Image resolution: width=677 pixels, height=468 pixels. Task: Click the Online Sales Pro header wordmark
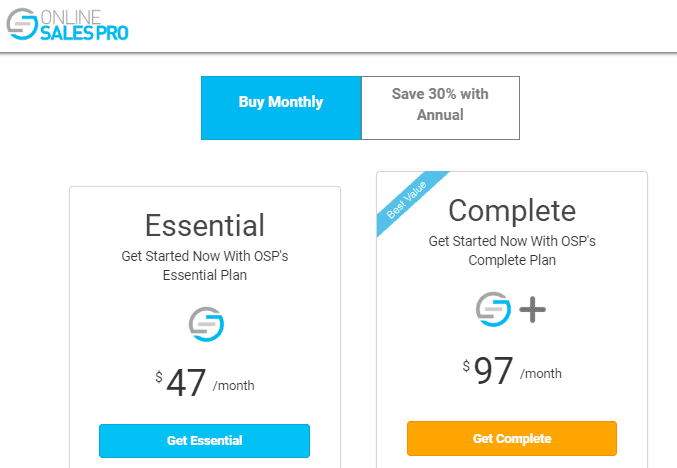pos(85,25)
